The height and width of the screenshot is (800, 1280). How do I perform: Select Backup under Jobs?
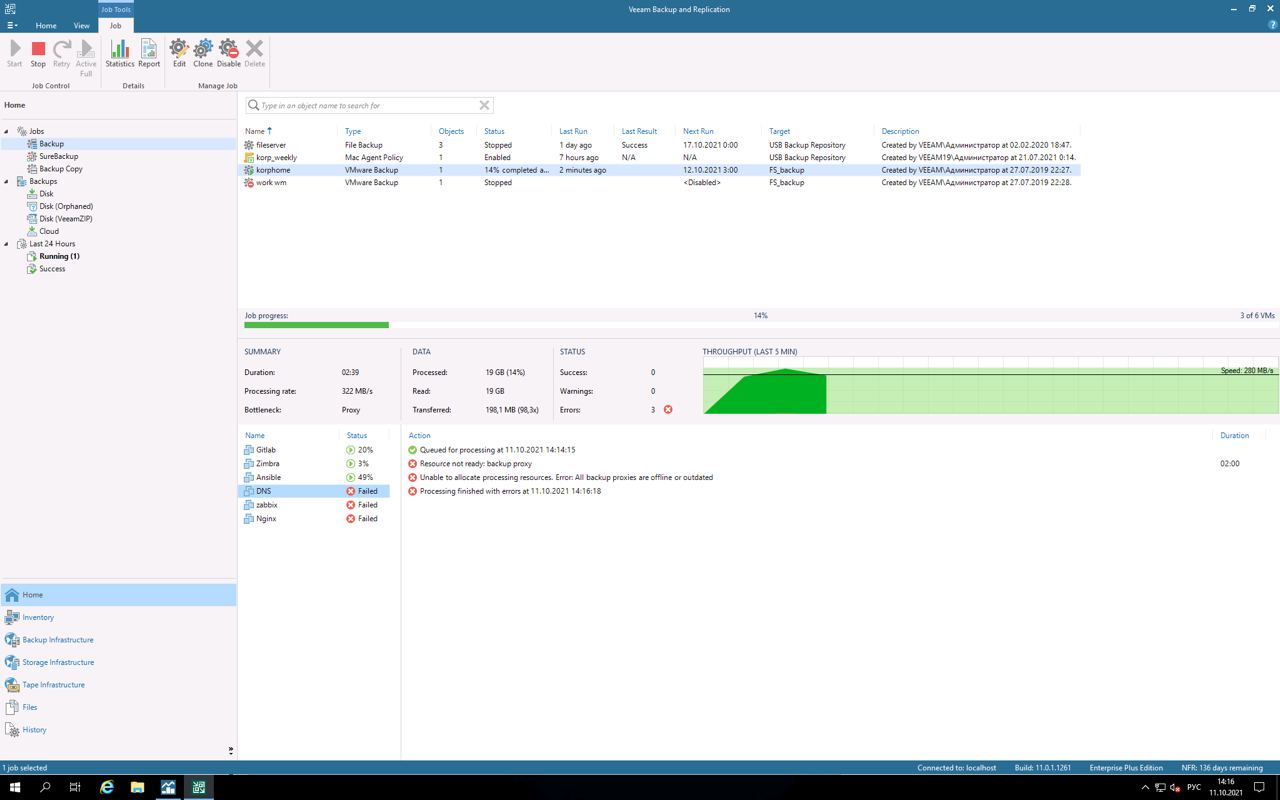[51, 144]
